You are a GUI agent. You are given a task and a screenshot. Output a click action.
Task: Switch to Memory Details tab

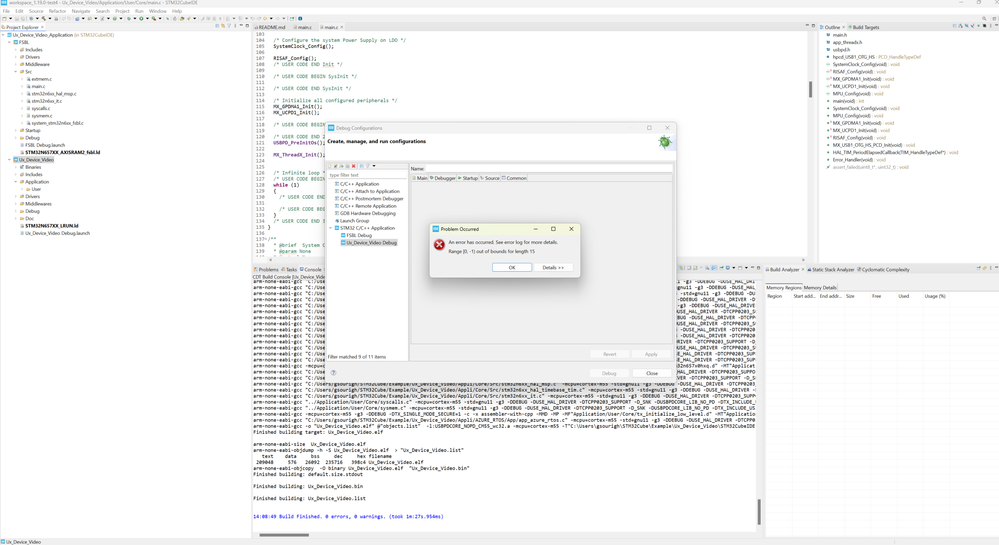click(x=820, y=287)
